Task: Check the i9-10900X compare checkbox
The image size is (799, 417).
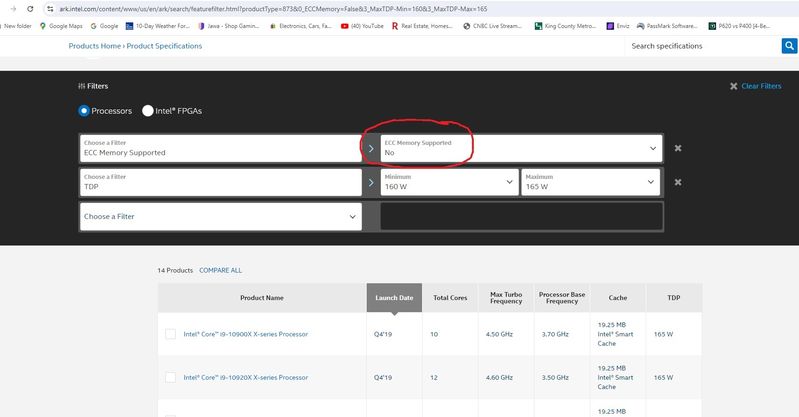Action: click(x=170, y=334)
